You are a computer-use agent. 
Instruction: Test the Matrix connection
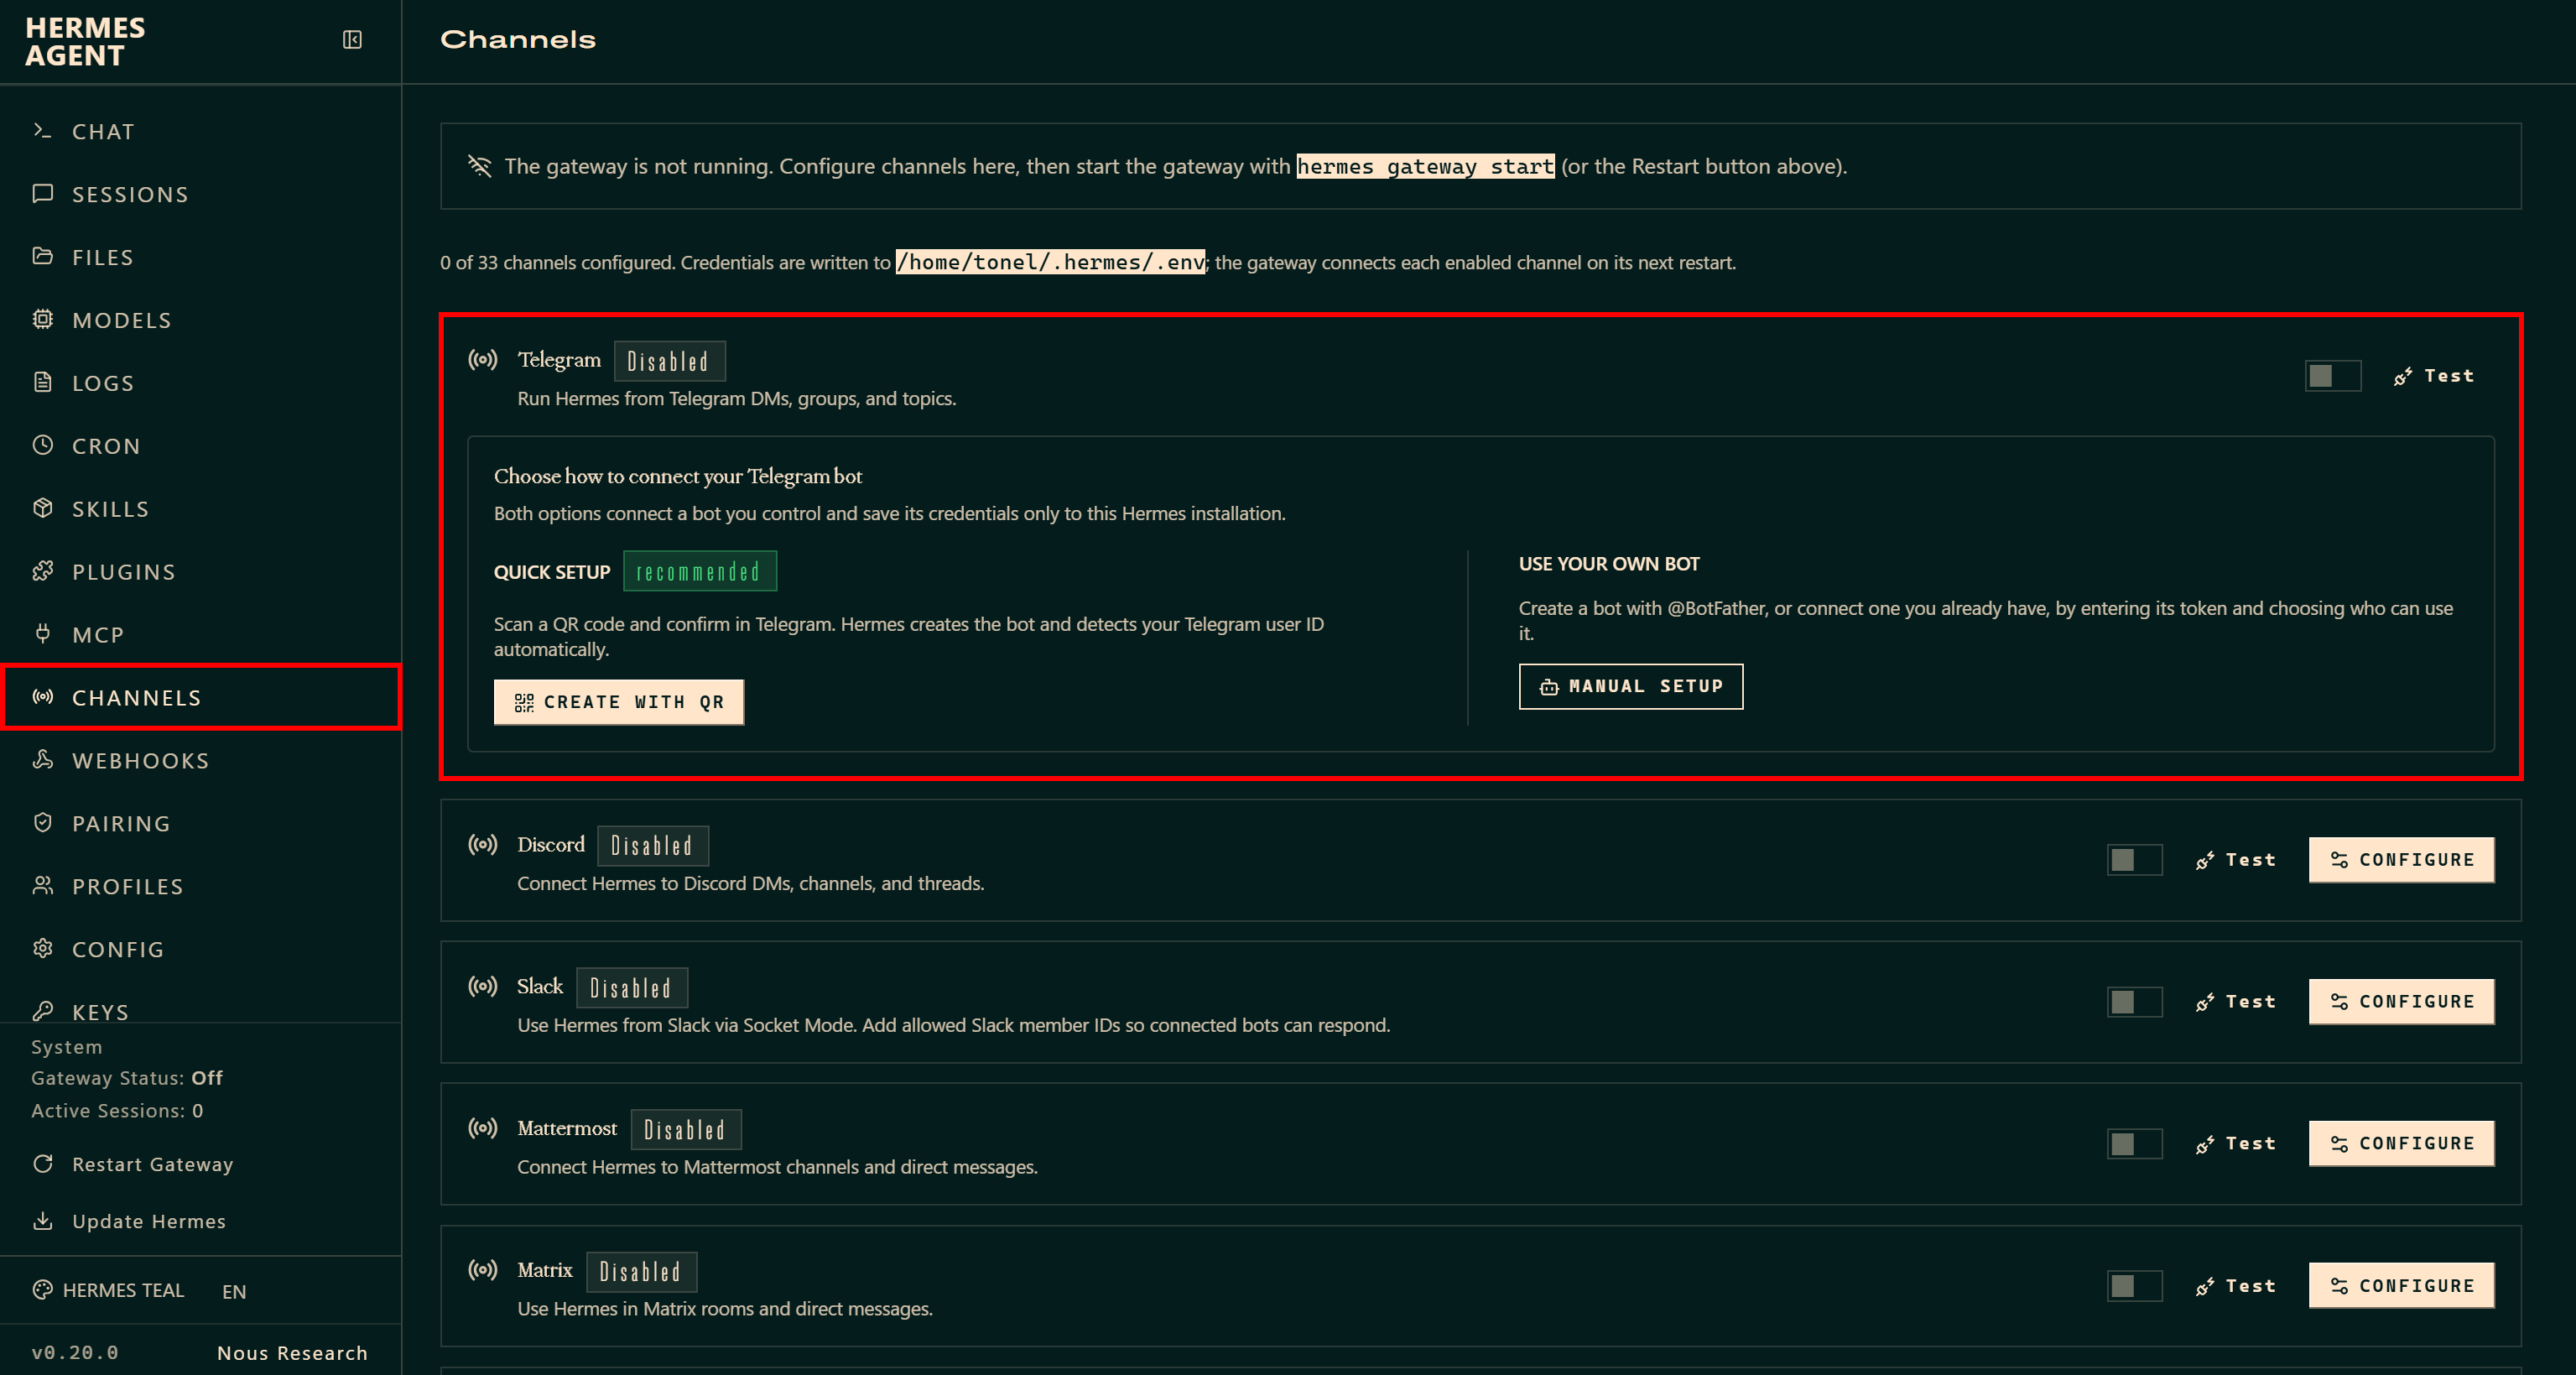tap(2235, 1286)
